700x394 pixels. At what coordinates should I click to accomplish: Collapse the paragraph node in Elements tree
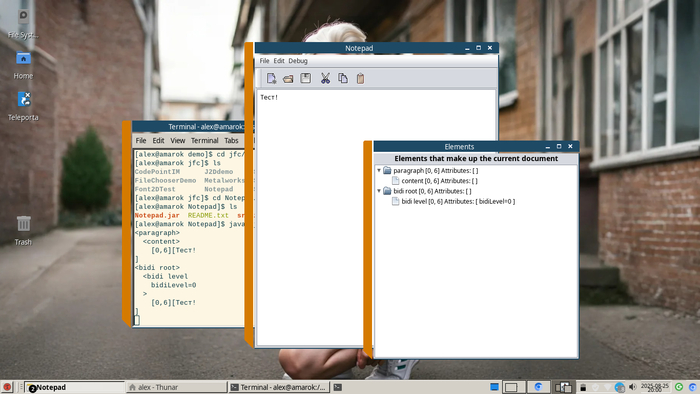pyautogui.click(x=379, y=170)
